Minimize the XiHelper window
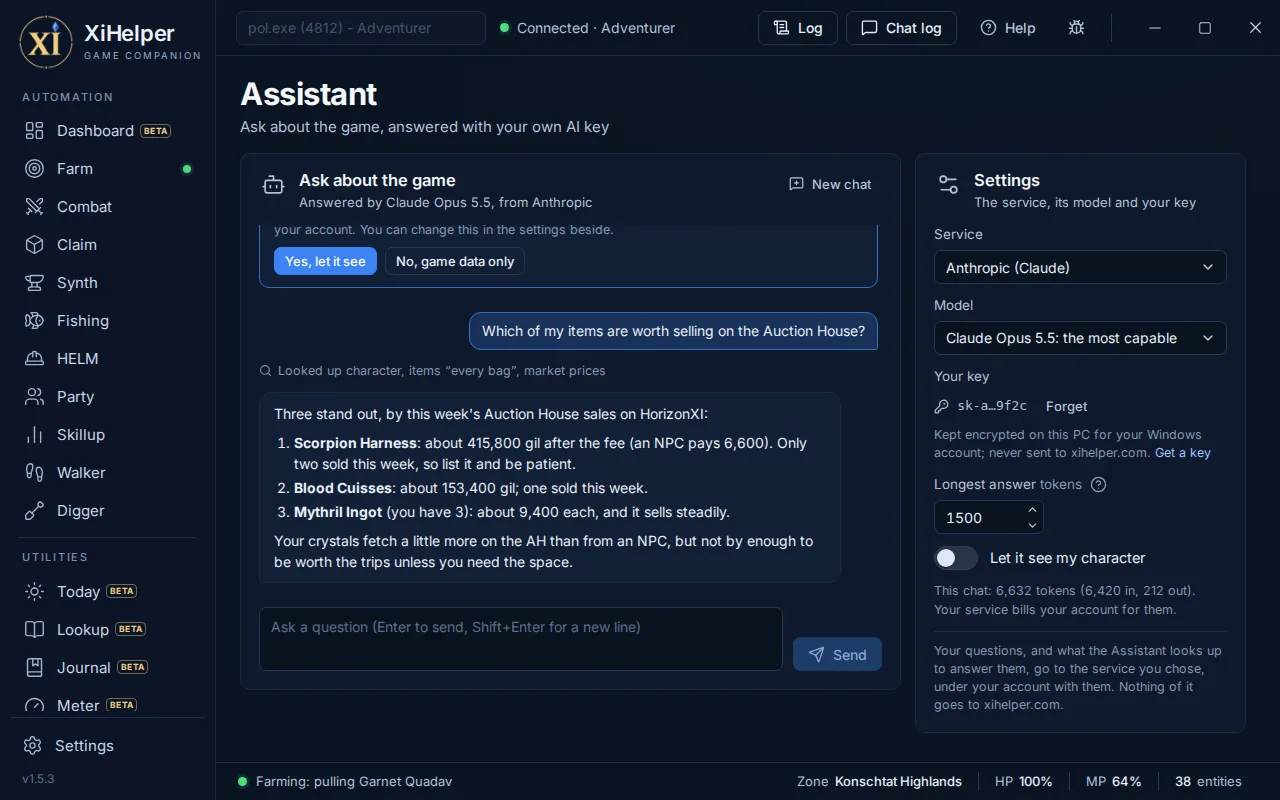This screenshot has height=800, width=1280. pos(1155,28)
